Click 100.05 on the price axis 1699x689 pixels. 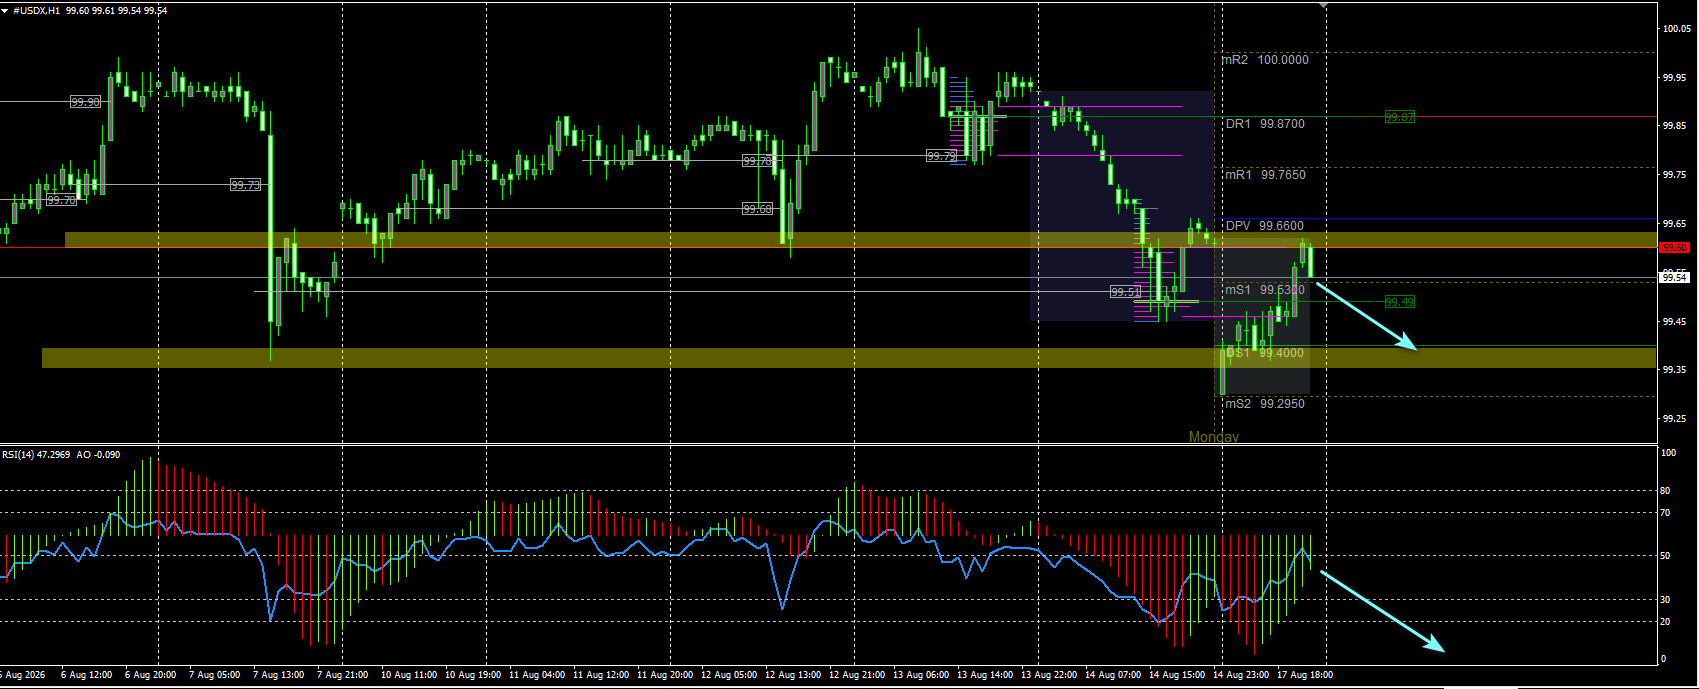(1677, 29)
